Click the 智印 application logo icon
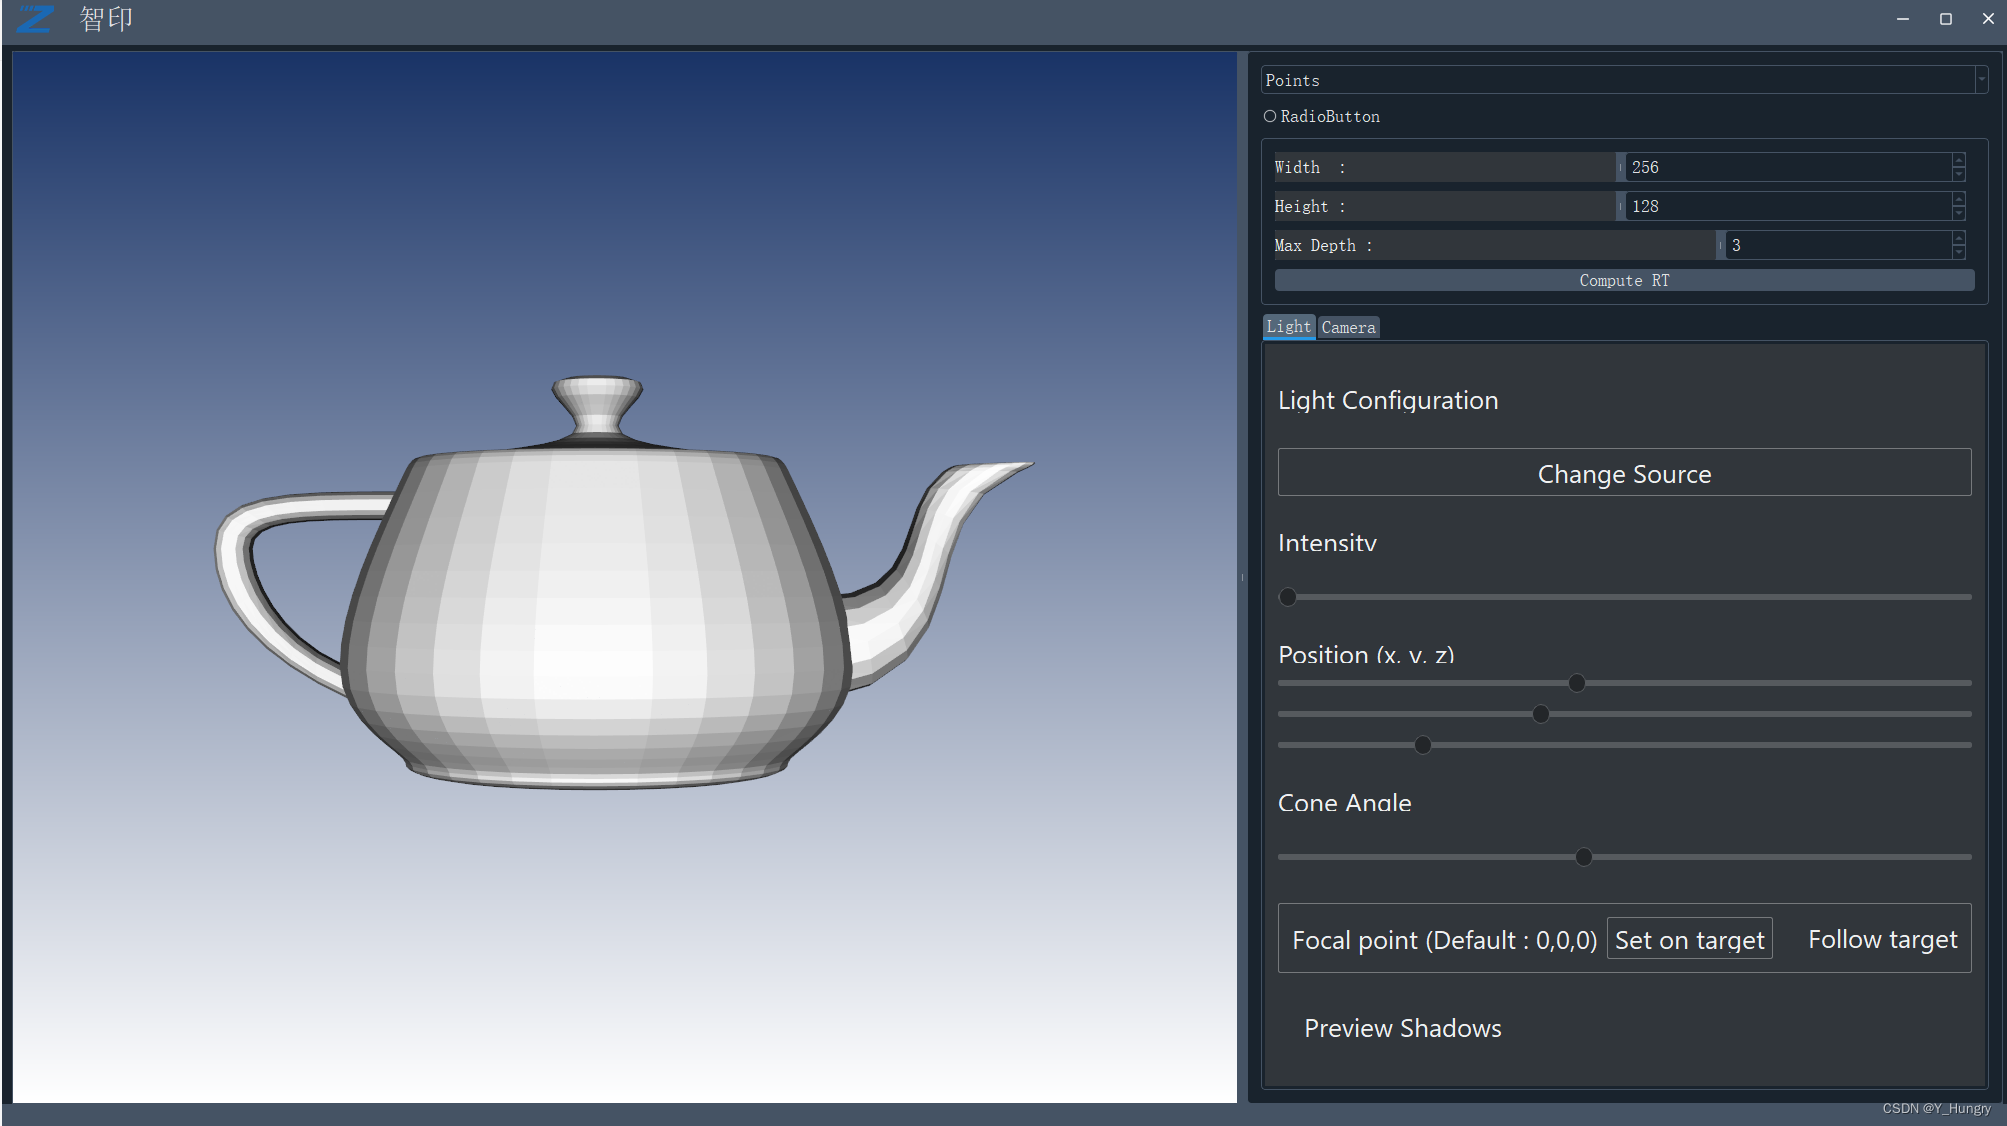Screen dimensions: 2007x1126 (34, 18)
